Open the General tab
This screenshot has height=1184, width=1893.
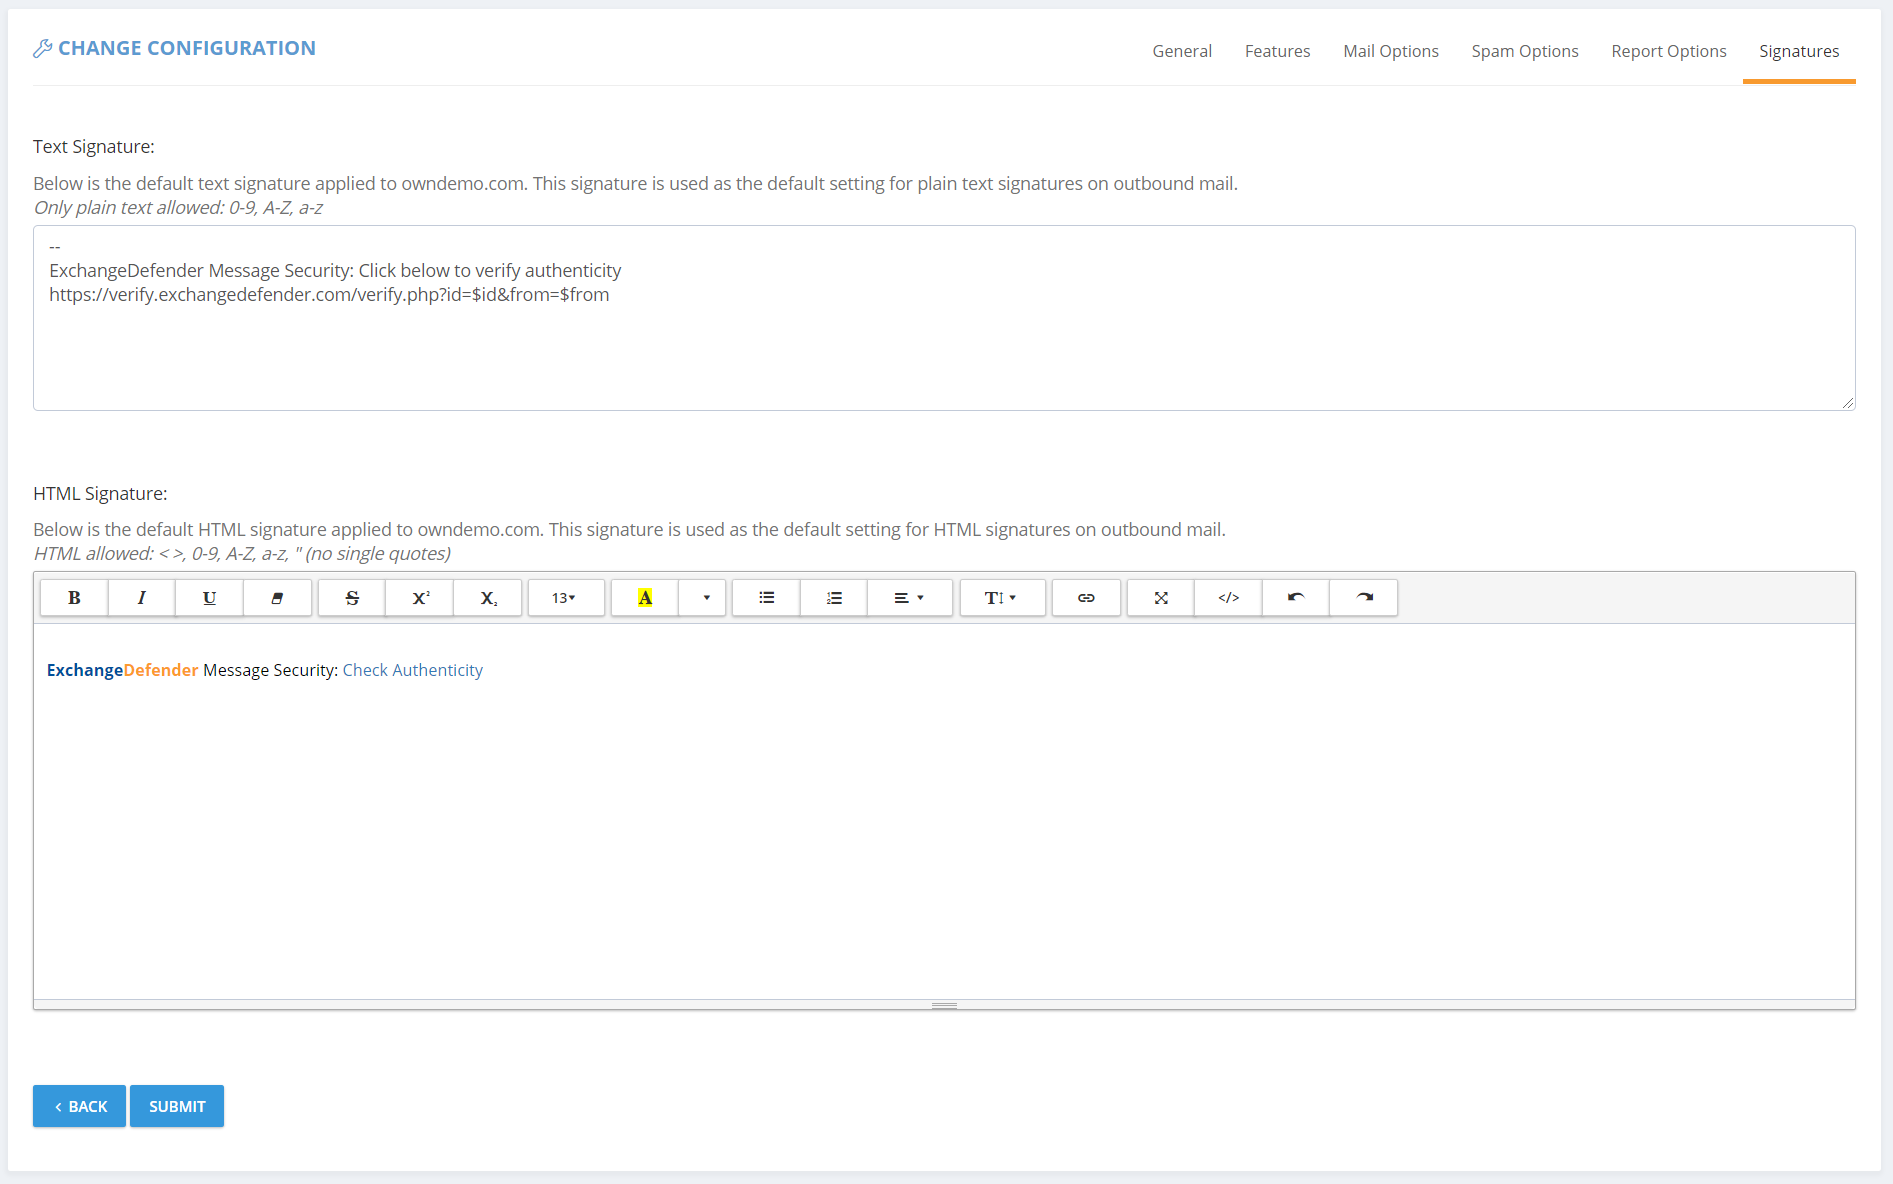tap(1182, 51)
